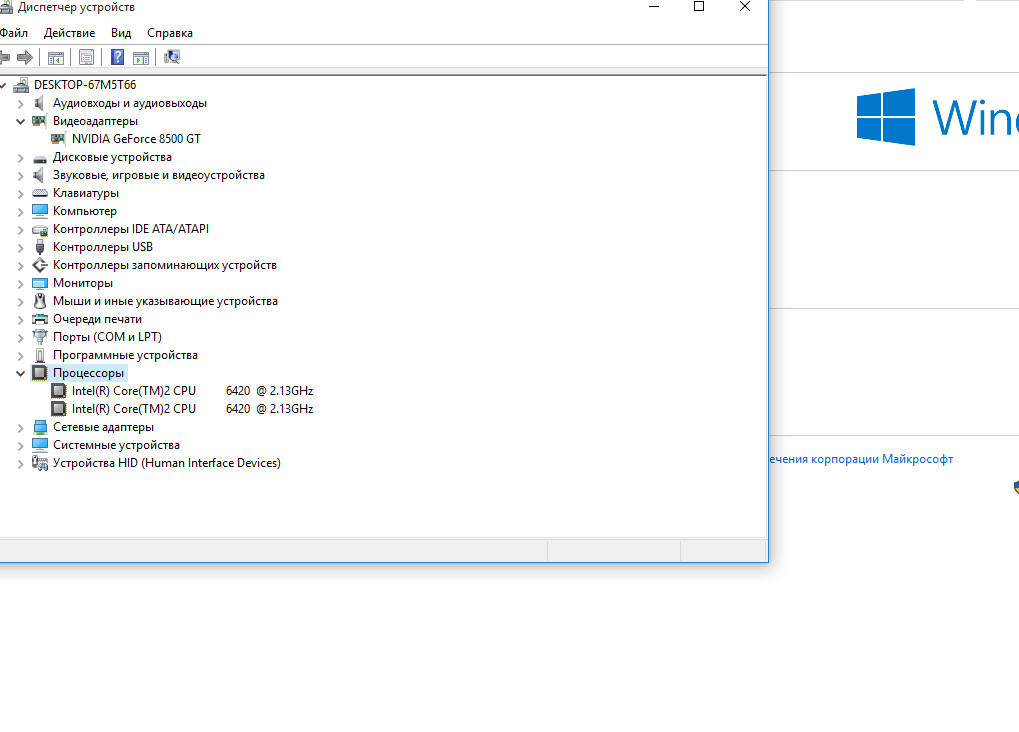This screenshot has height=732, width=1019.
Task: Click the Forward arrow in the toolbar
Action: coord(25,57)
